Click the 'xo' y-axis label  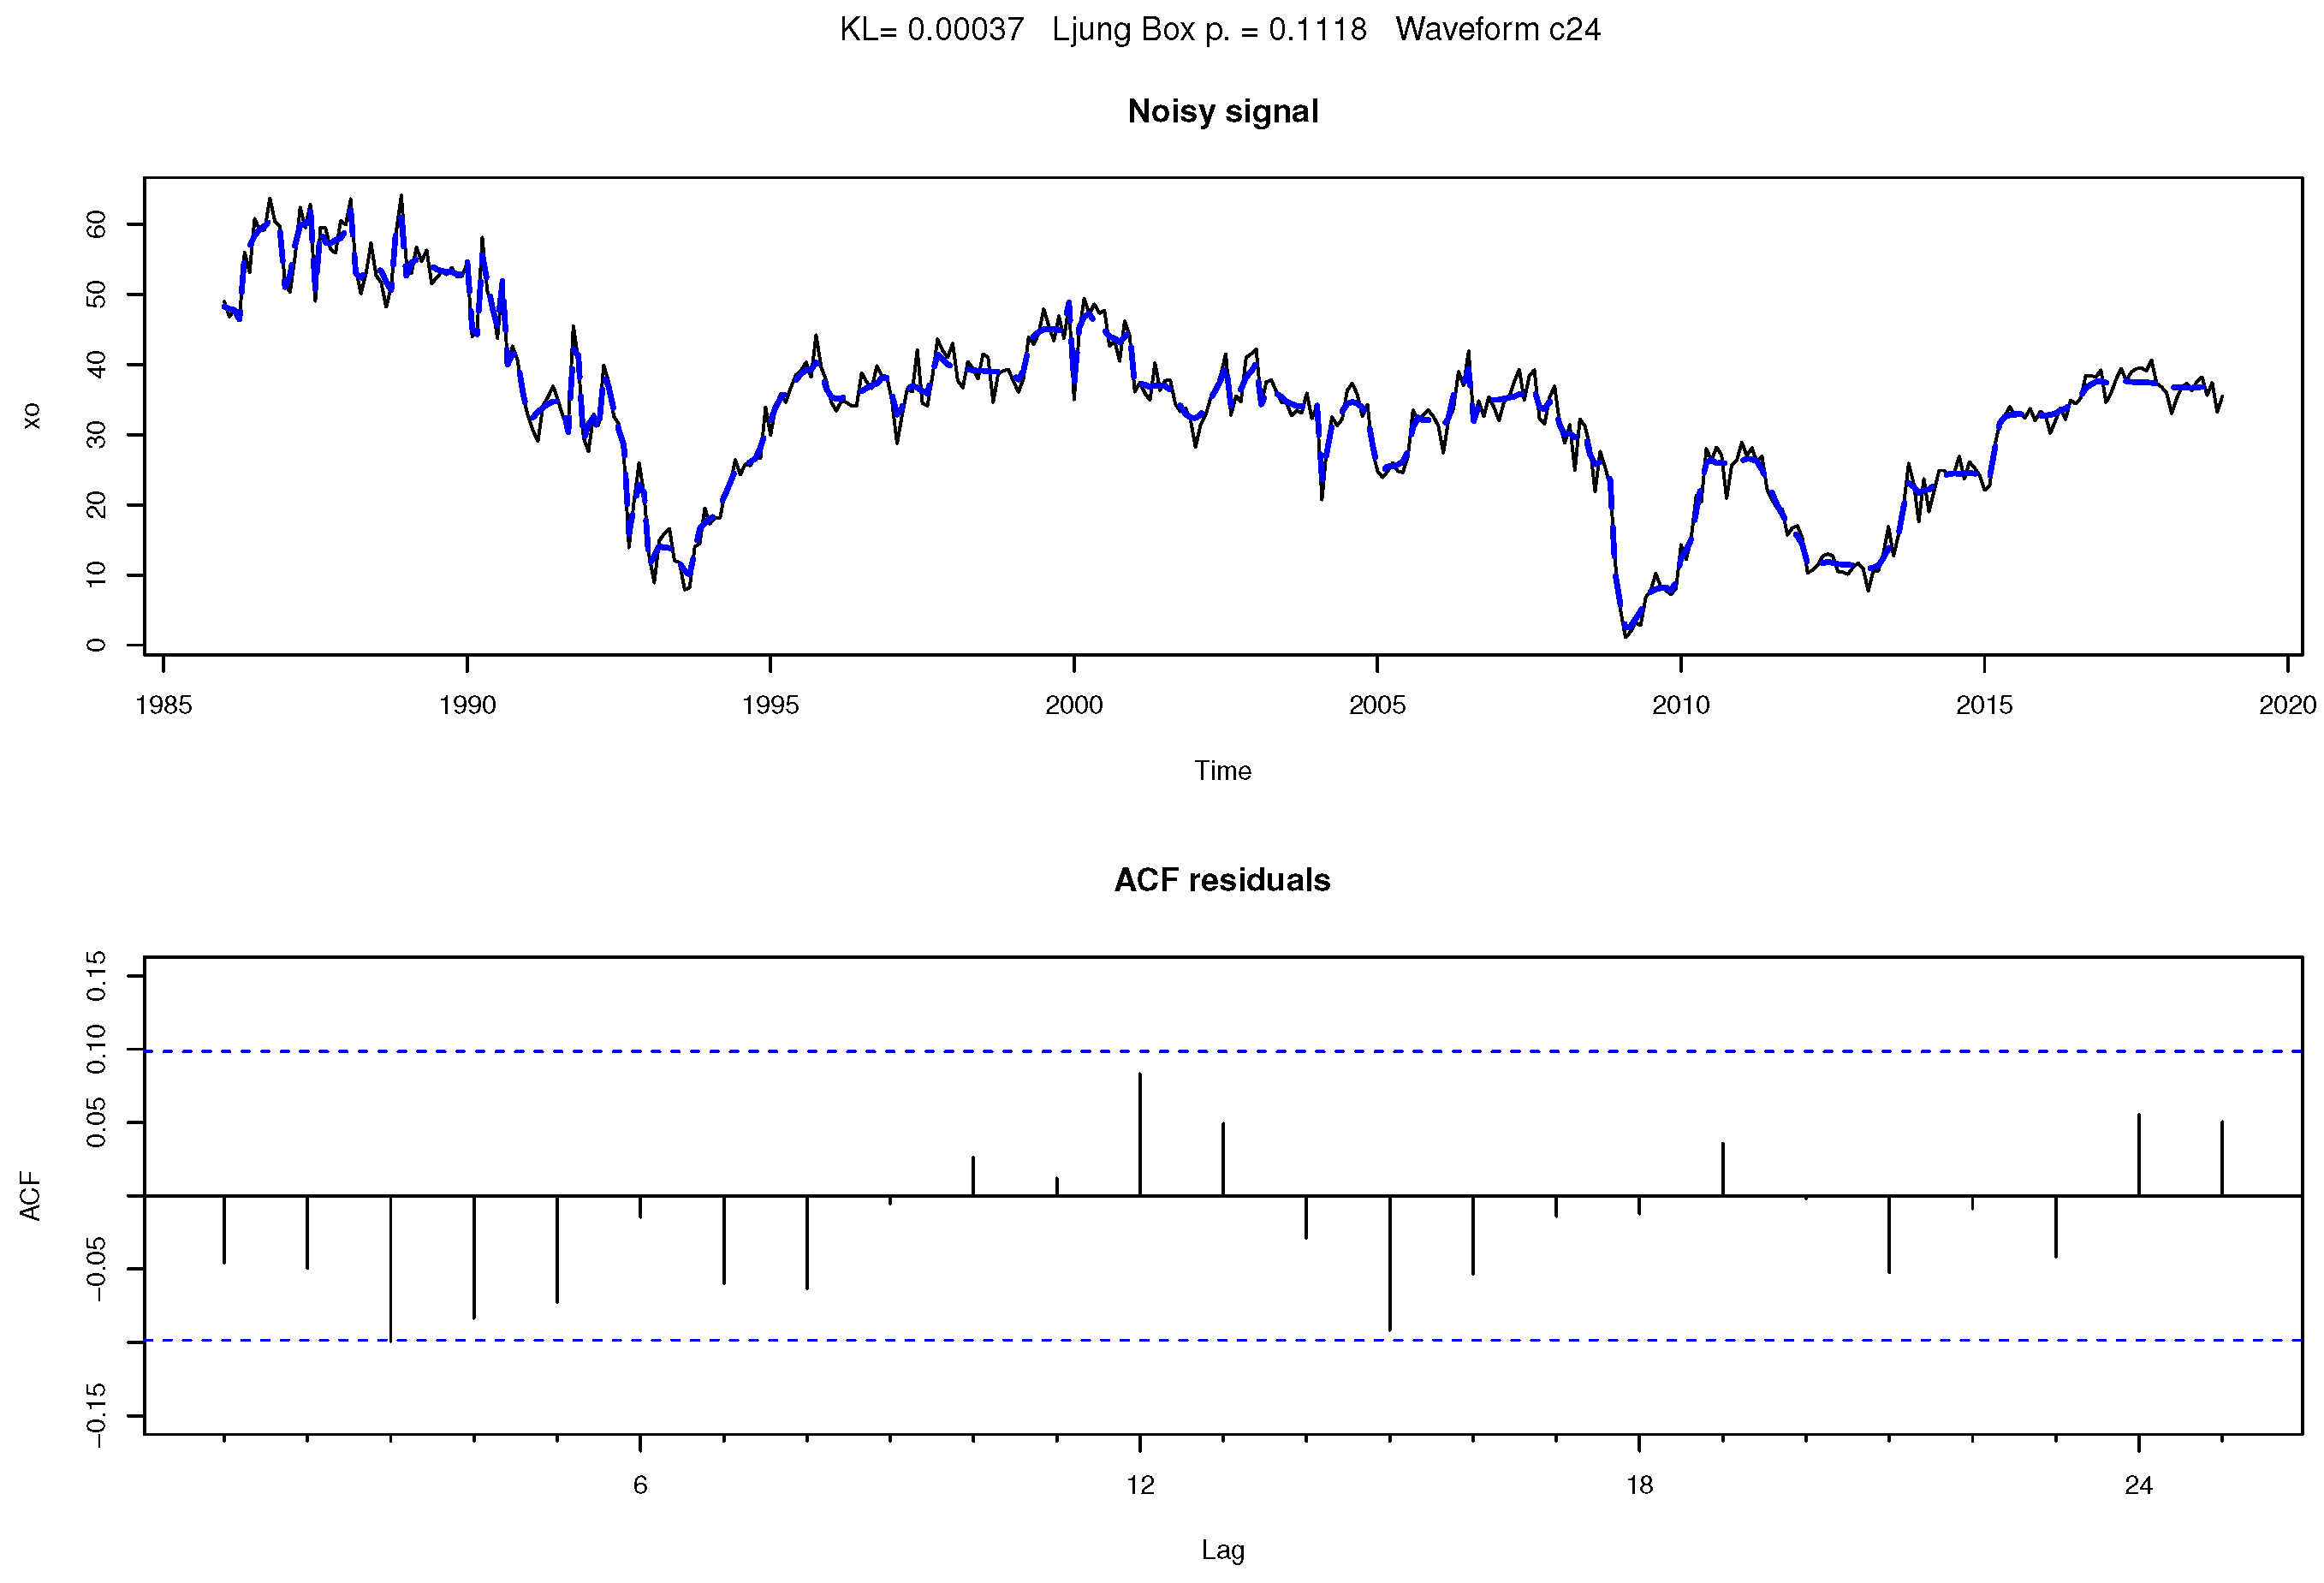[32, 416]
